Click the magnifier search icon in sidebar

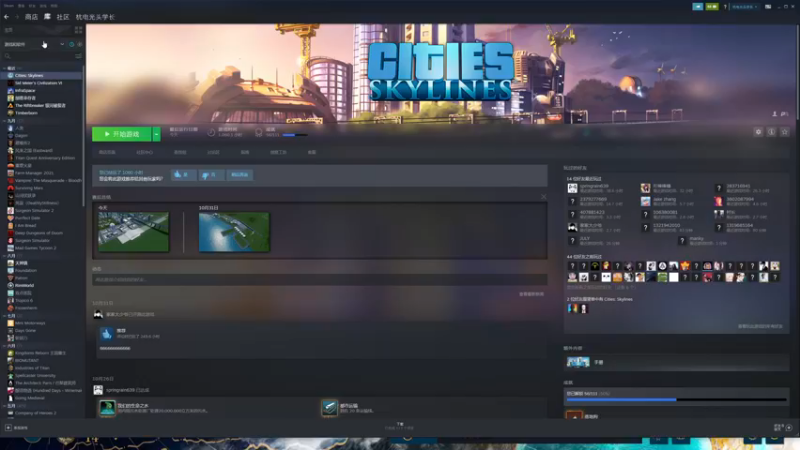click(x=7, y=56)
